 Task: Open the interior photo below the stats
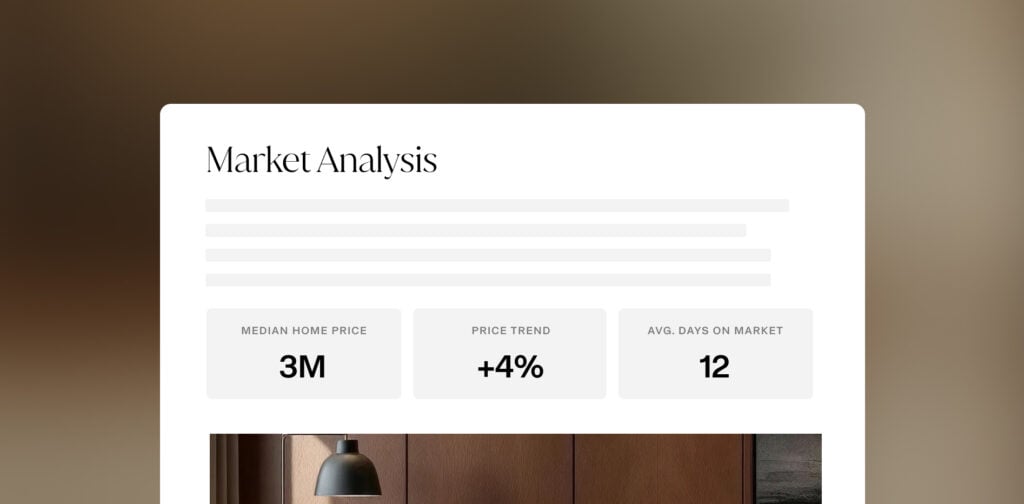pos(515,468)
